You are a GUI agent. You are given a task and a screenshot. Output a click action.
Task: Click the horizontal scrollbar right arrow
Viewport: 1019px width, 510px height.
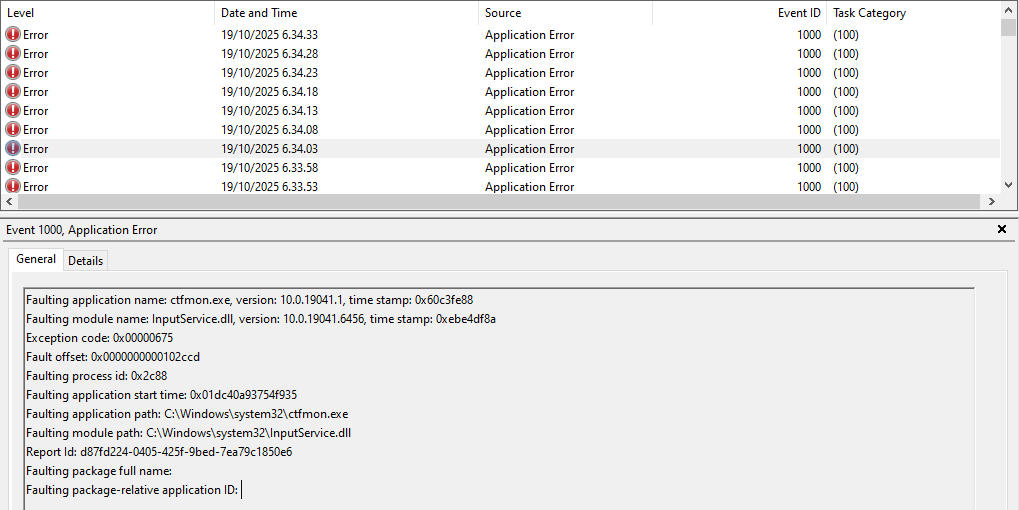[x=992, y=201]
